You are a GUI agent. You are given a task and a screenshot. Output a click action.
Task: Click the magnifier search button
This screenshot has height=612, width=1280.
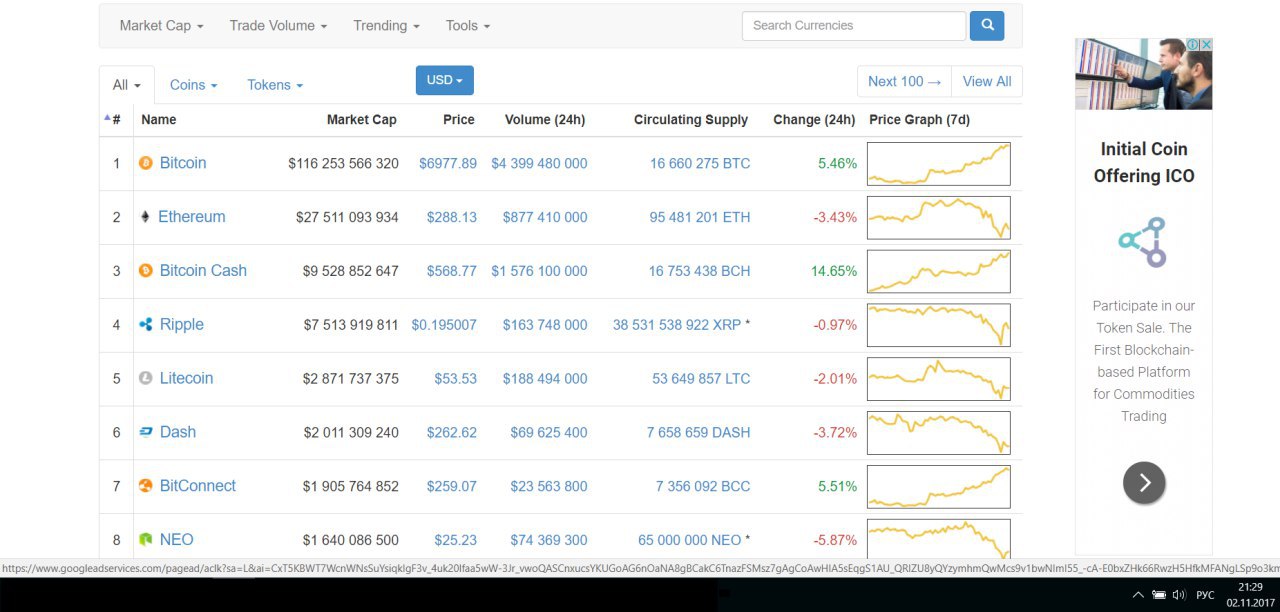pyautogui.click(x=987, y=26)
